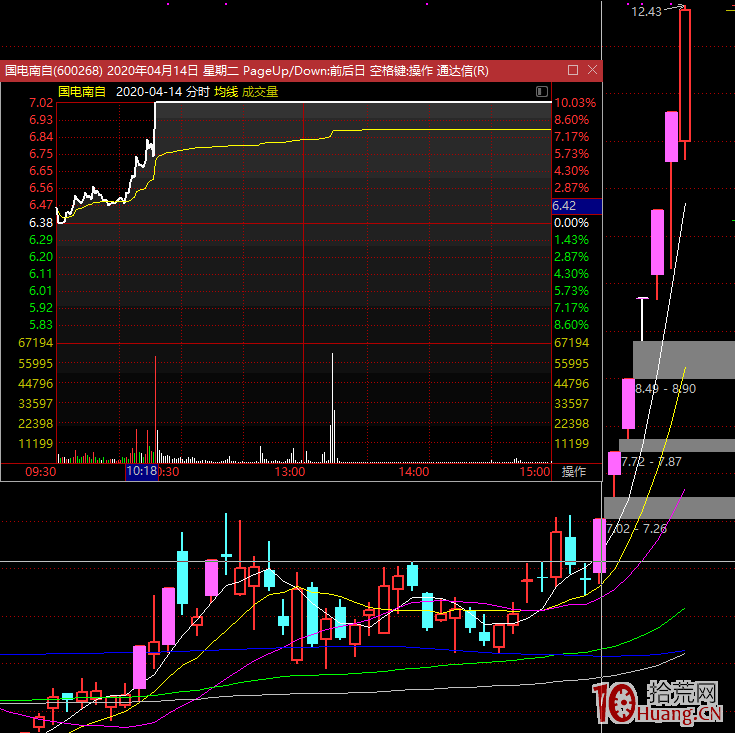This screenshot has width=735, height=733.
Task: Click the 8.60% red percent label
Action: (x=571, y=120)
